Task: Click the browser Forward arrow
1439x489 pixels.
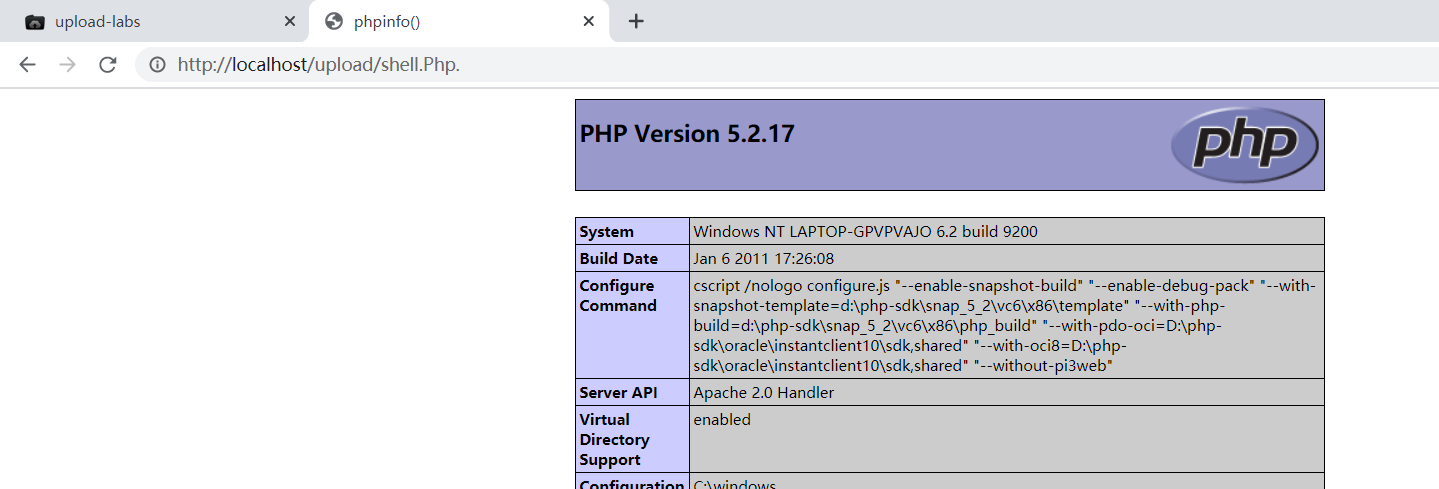Action: [x=67, y=65]
